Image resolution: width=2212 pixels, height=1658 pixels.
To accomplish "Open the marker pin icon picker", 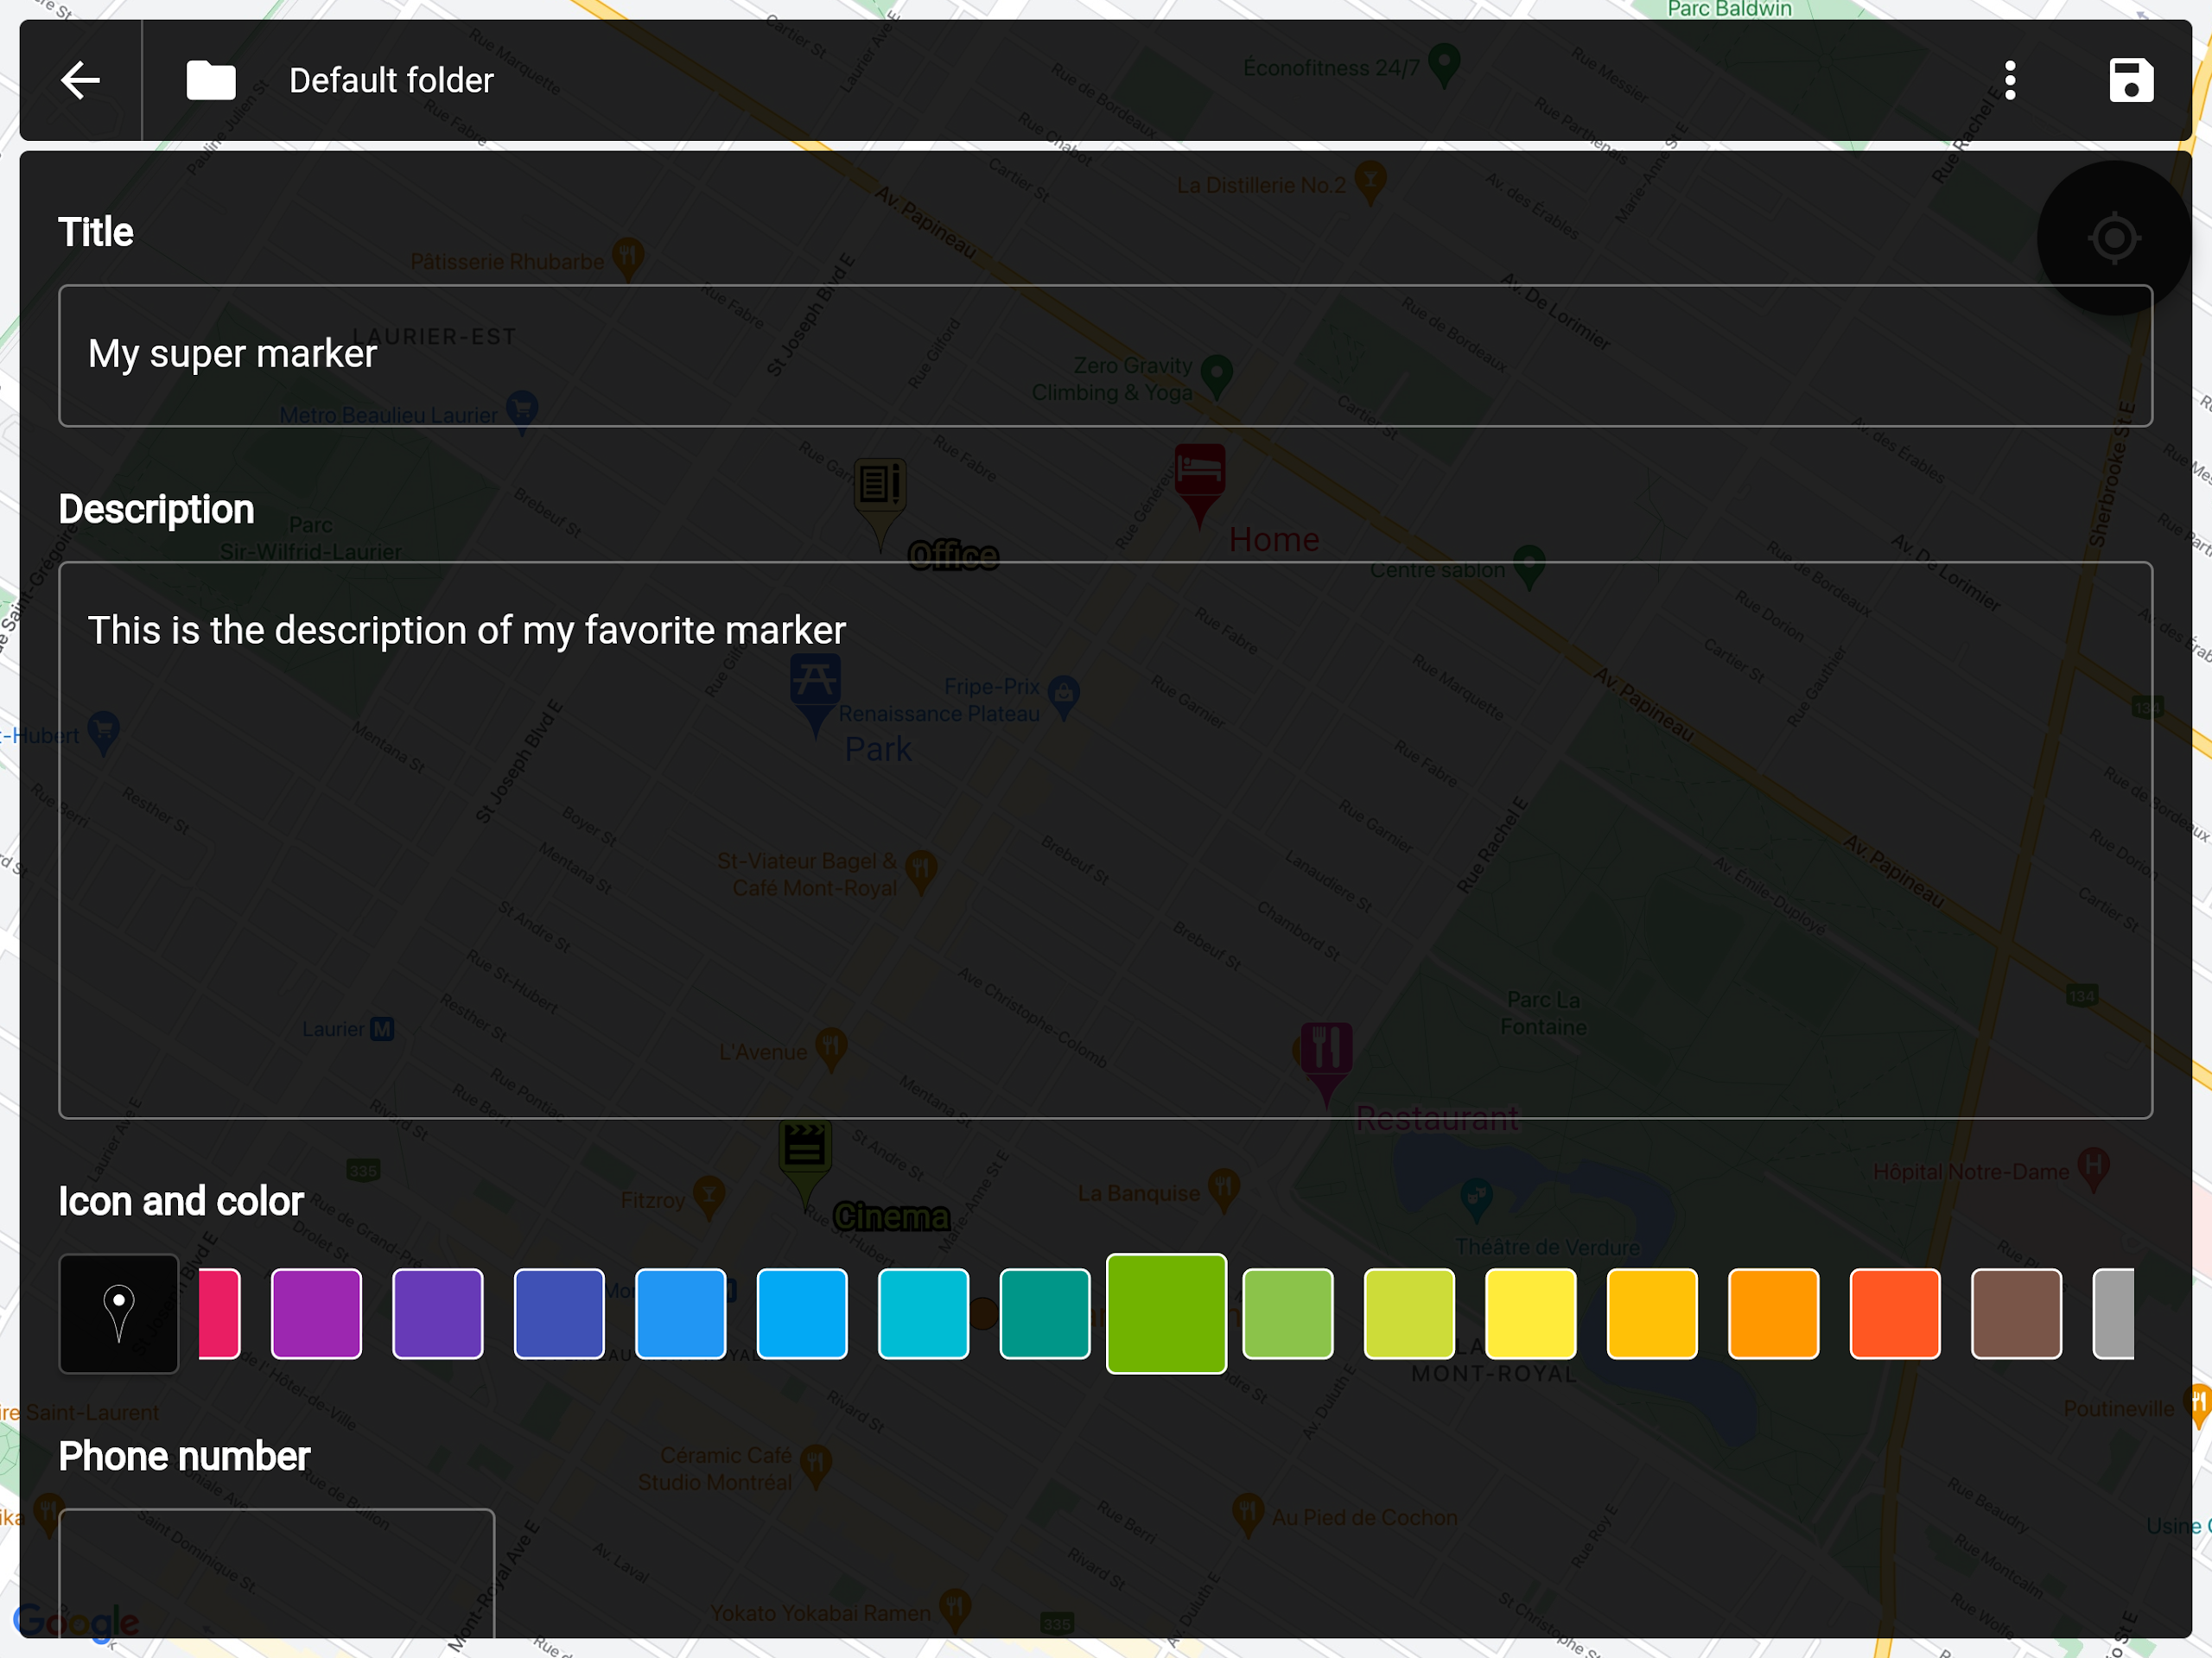I will coord(119,1314).
